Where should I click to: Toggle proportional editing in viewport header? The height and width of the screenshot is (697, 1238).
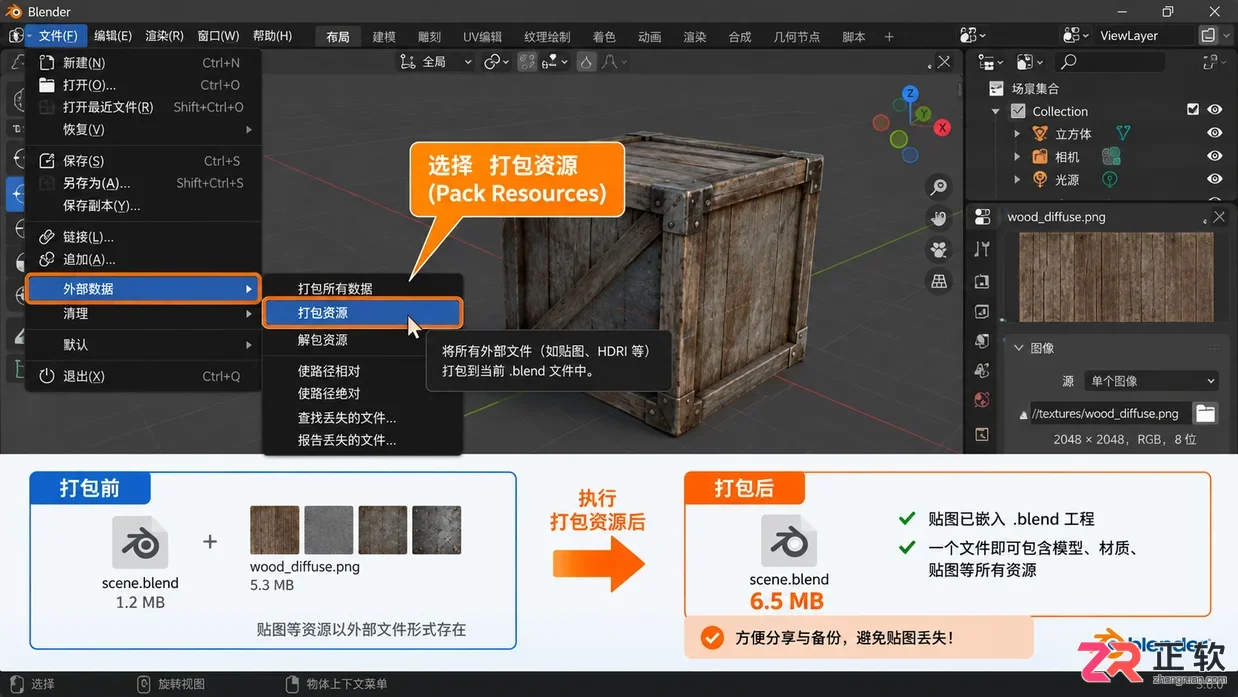[586, 62]
